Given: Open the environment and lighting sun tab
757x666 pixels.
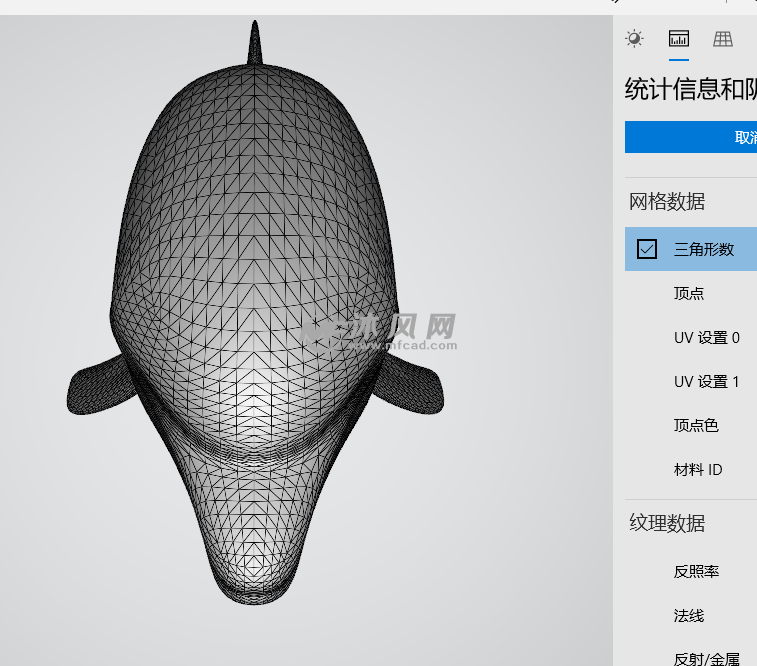Looking at the screenshot, I should pos(634,39).
